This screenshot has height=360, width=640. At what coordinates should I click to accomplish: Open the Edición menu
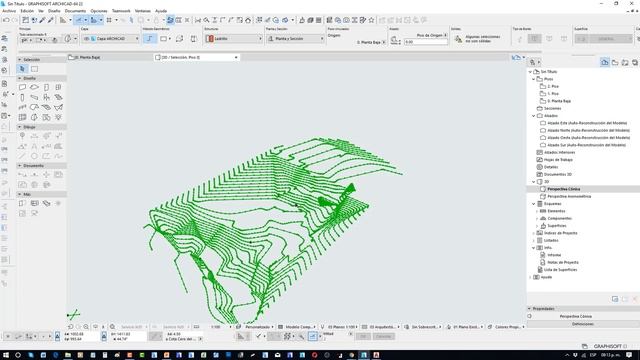[27, 11]
